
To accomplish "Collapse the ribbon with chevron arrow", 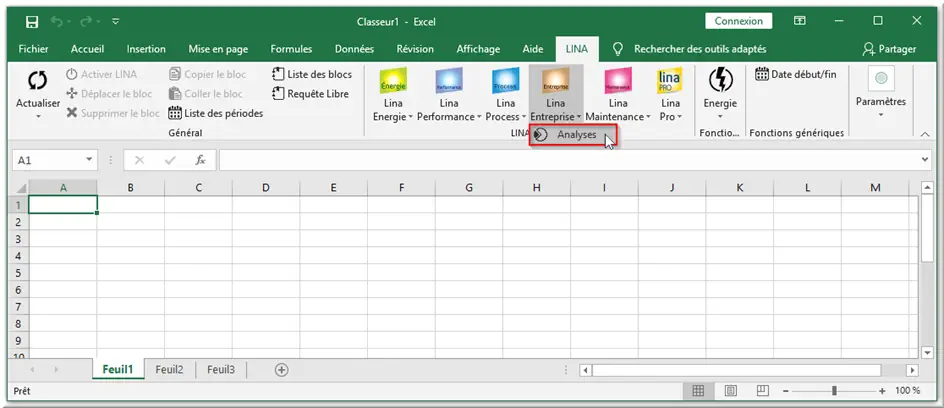I will coord(925,134).
